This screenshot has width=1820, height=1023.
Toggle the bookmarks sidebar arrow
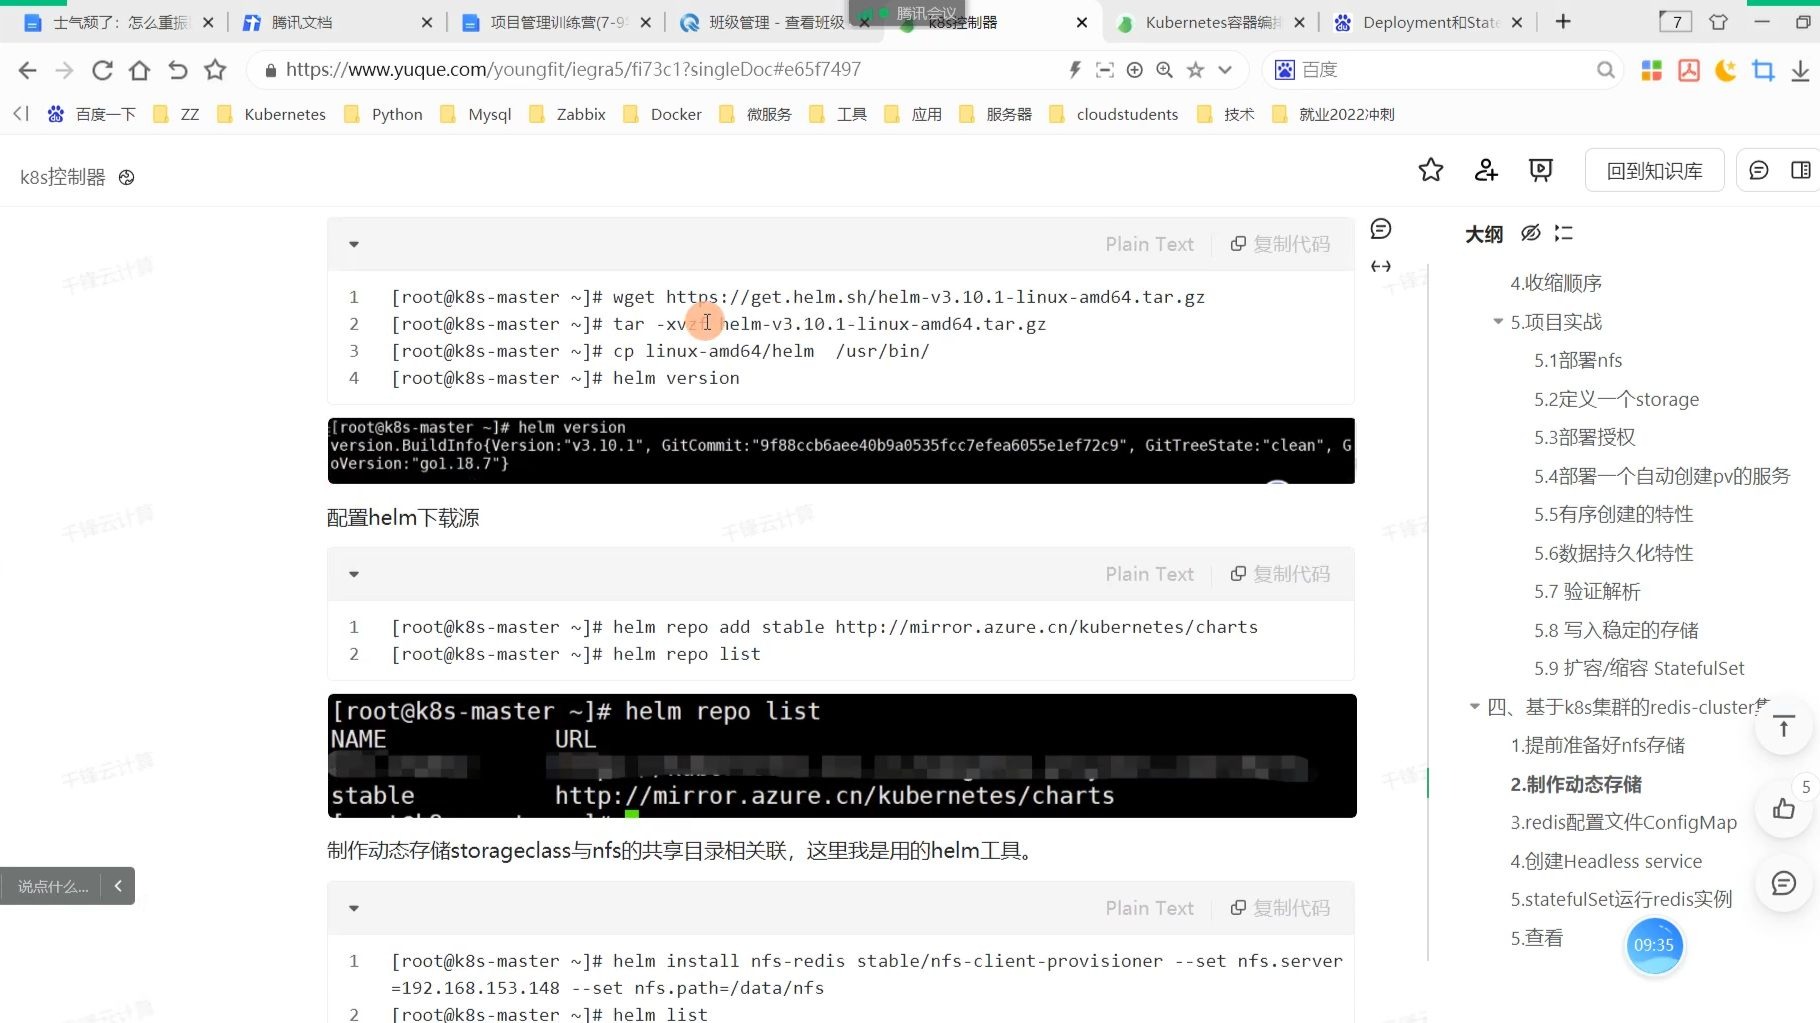pyautogui.click(x=21, y=114)
